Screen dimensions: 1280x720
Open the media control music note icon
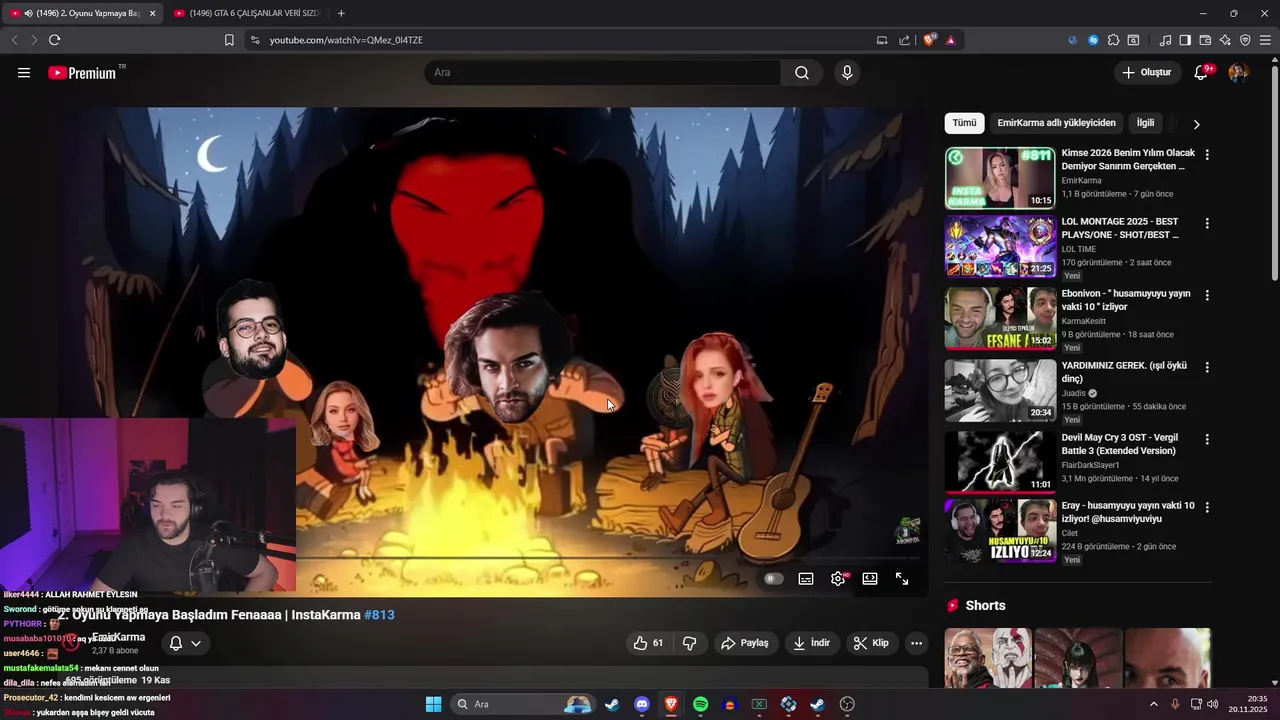(1165, 40)
